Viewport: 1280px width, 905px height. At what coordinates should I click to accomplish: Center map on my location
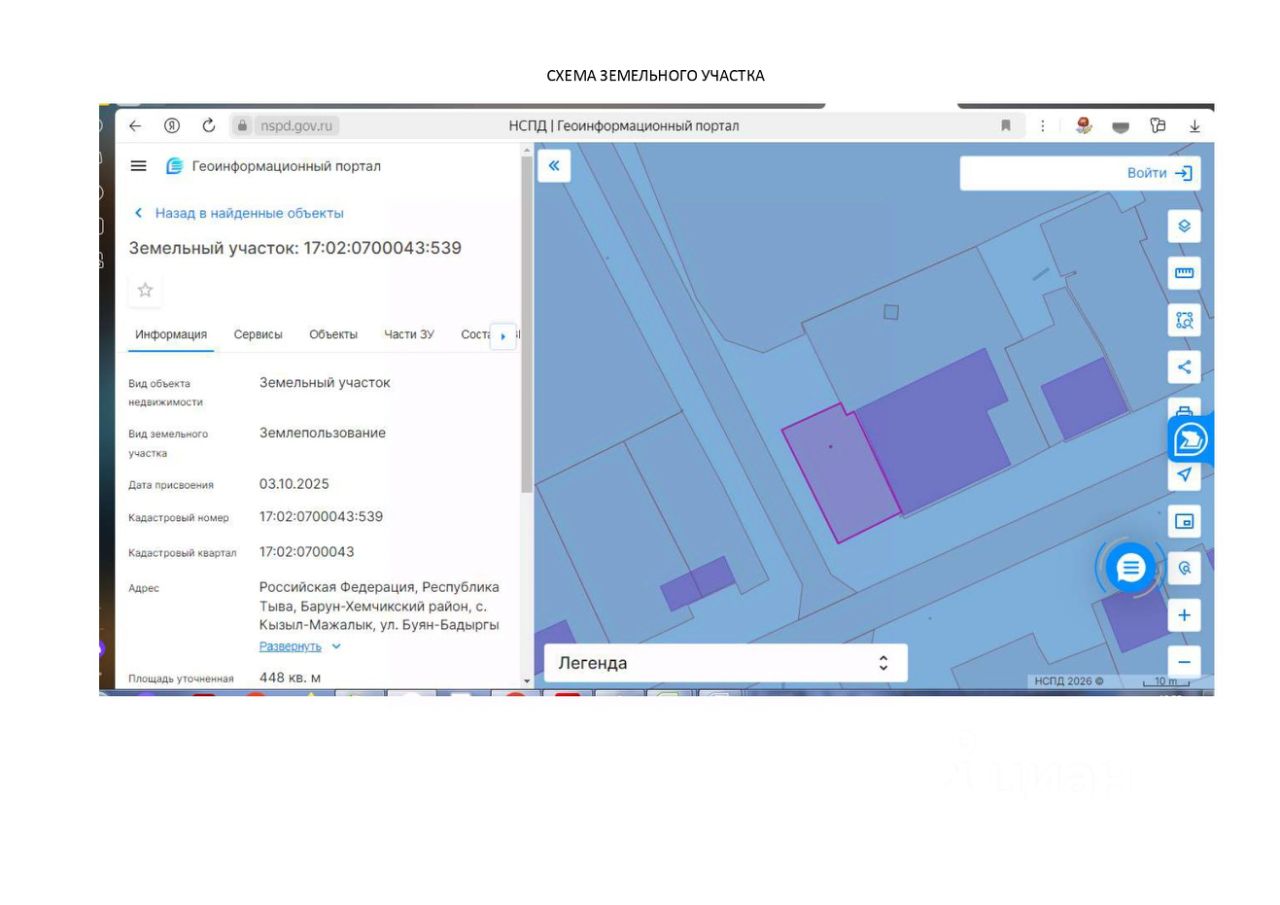click(x=1184, y=474)
